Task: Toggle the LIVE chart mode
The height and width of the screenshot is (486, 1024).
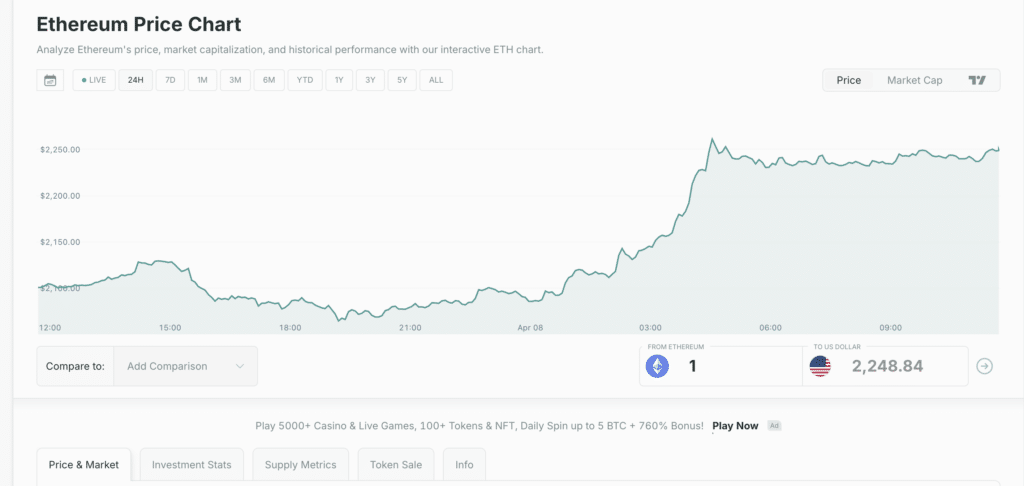Action: [94, 80]
